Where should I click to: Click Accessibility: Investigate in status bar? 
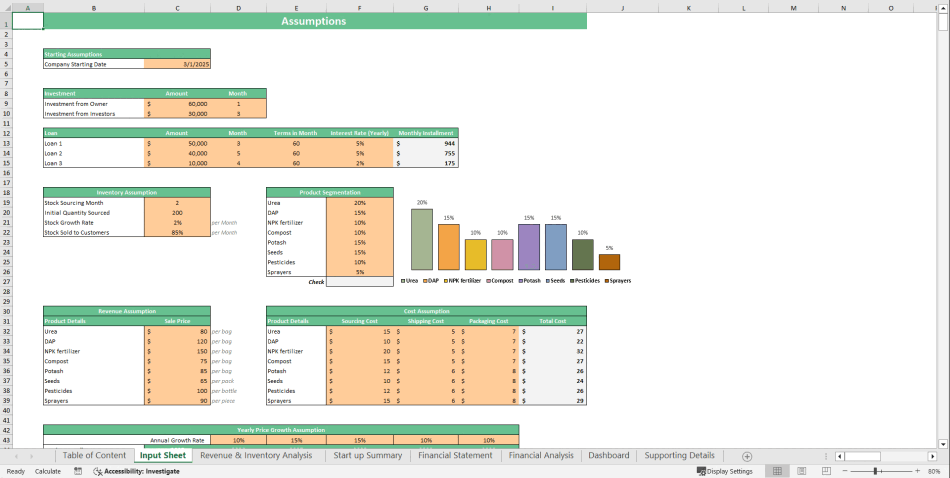pyautogui.click(x=136, y=471)
